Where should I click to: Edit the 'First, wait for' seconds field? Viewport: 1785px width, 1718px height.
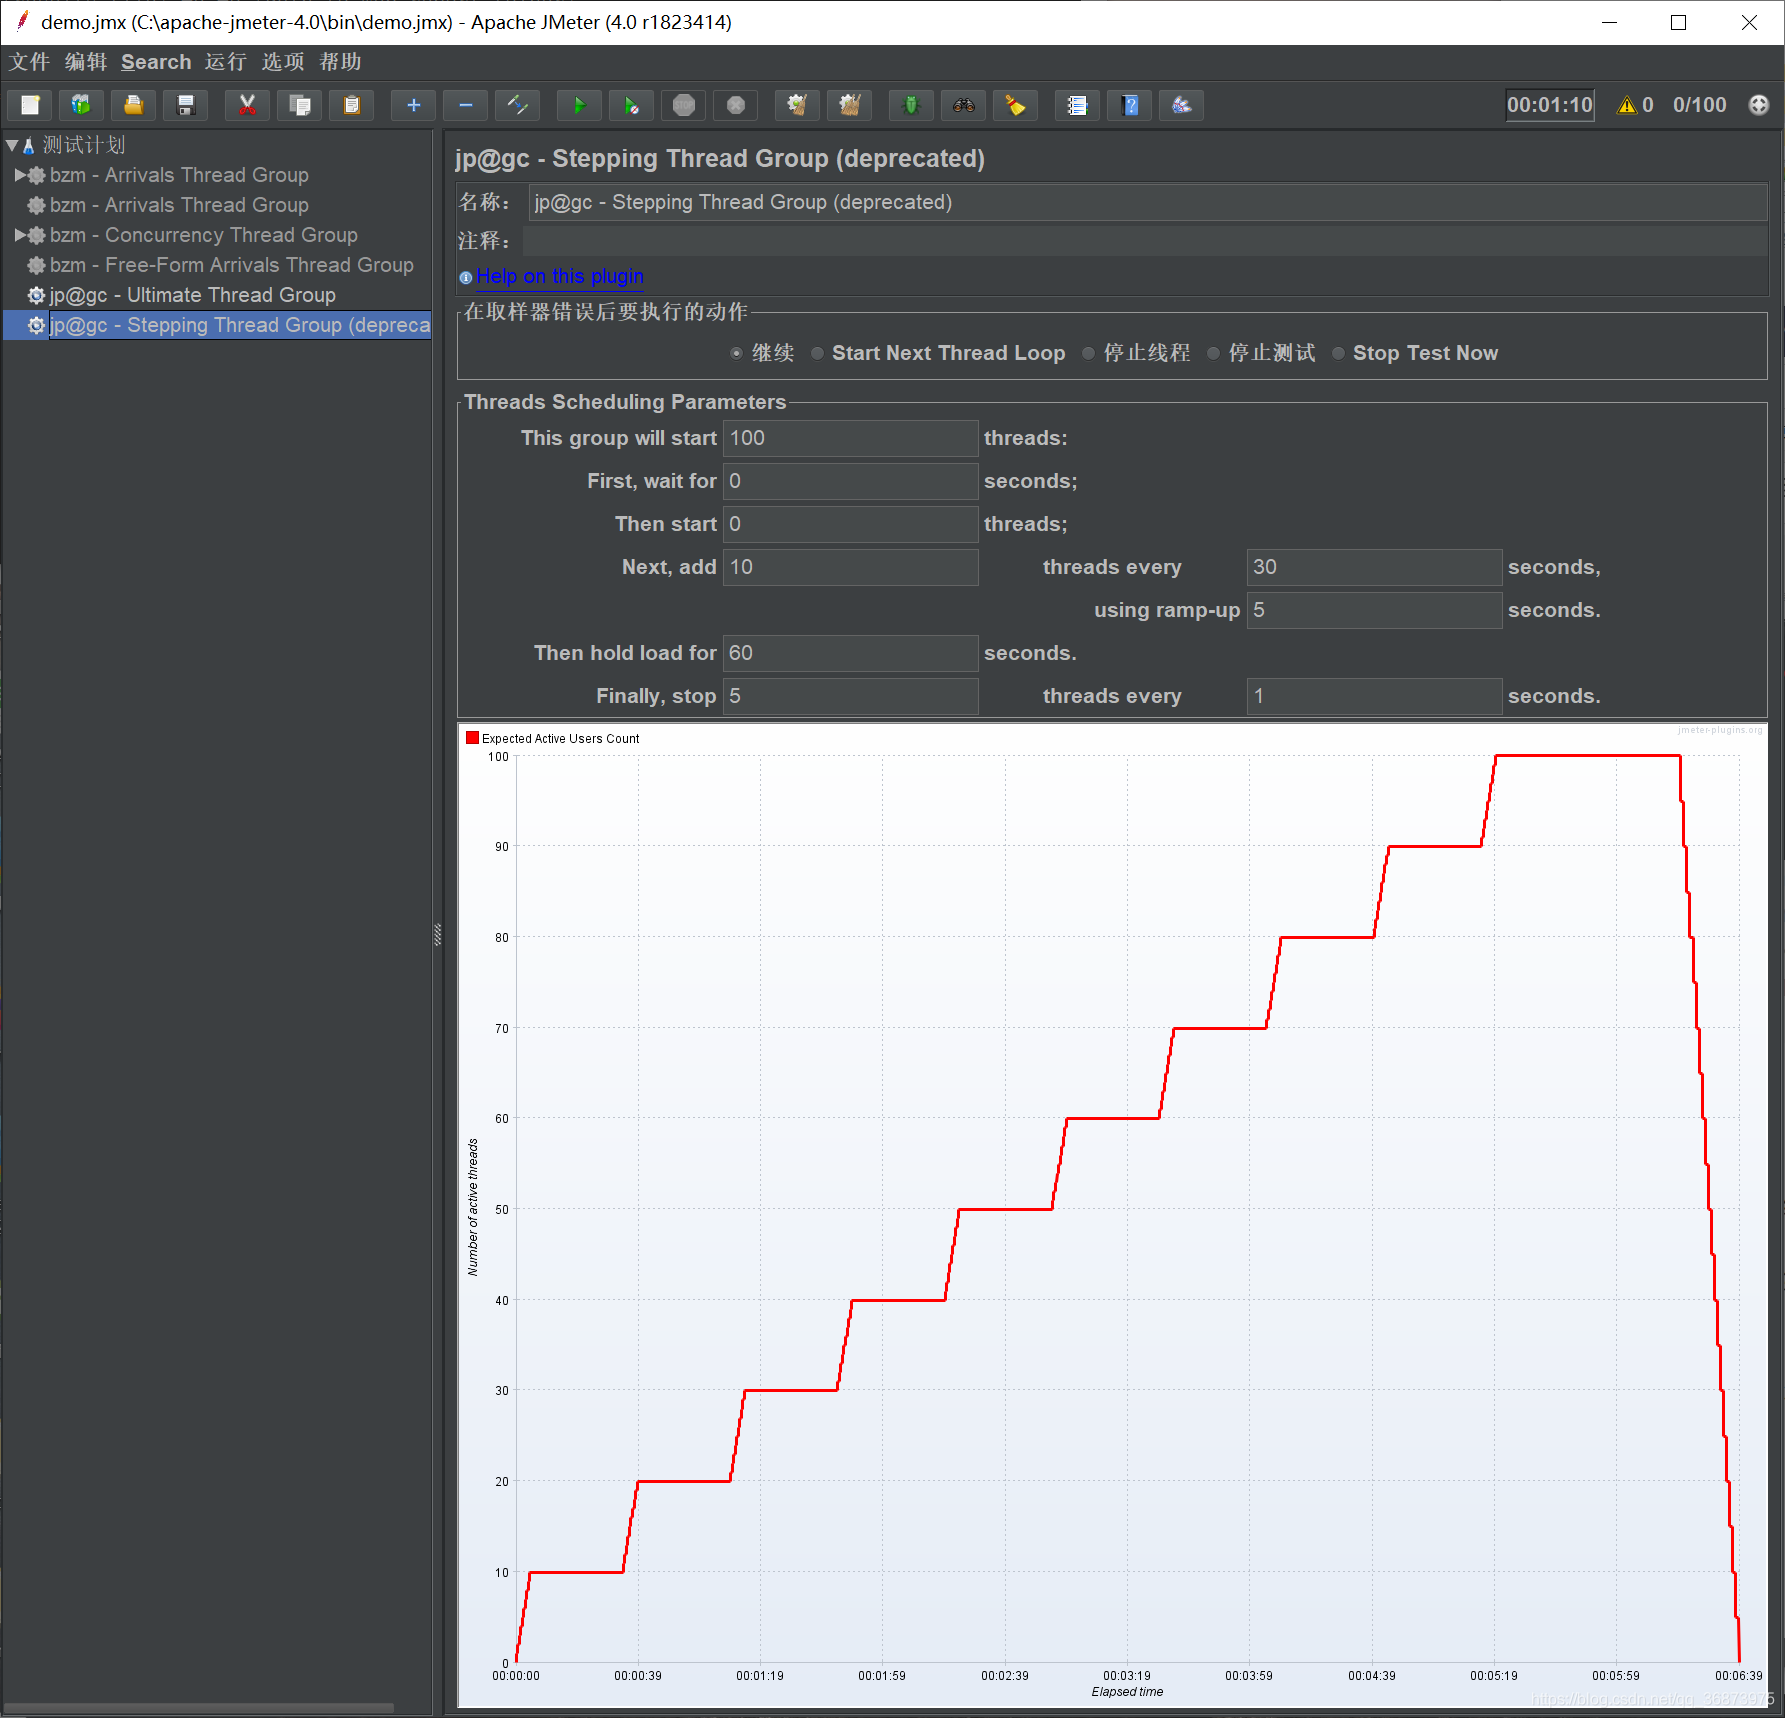coord(850,481)
